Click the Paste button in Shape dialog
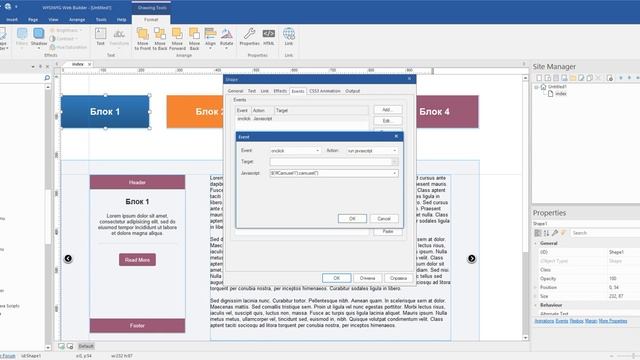 point(387,231)
